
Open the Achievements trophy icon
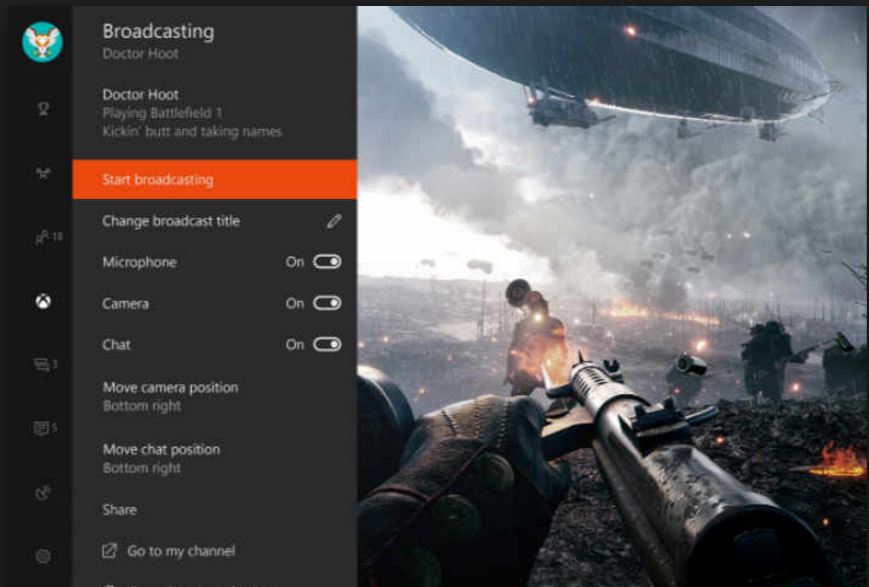tap(43, 108)
